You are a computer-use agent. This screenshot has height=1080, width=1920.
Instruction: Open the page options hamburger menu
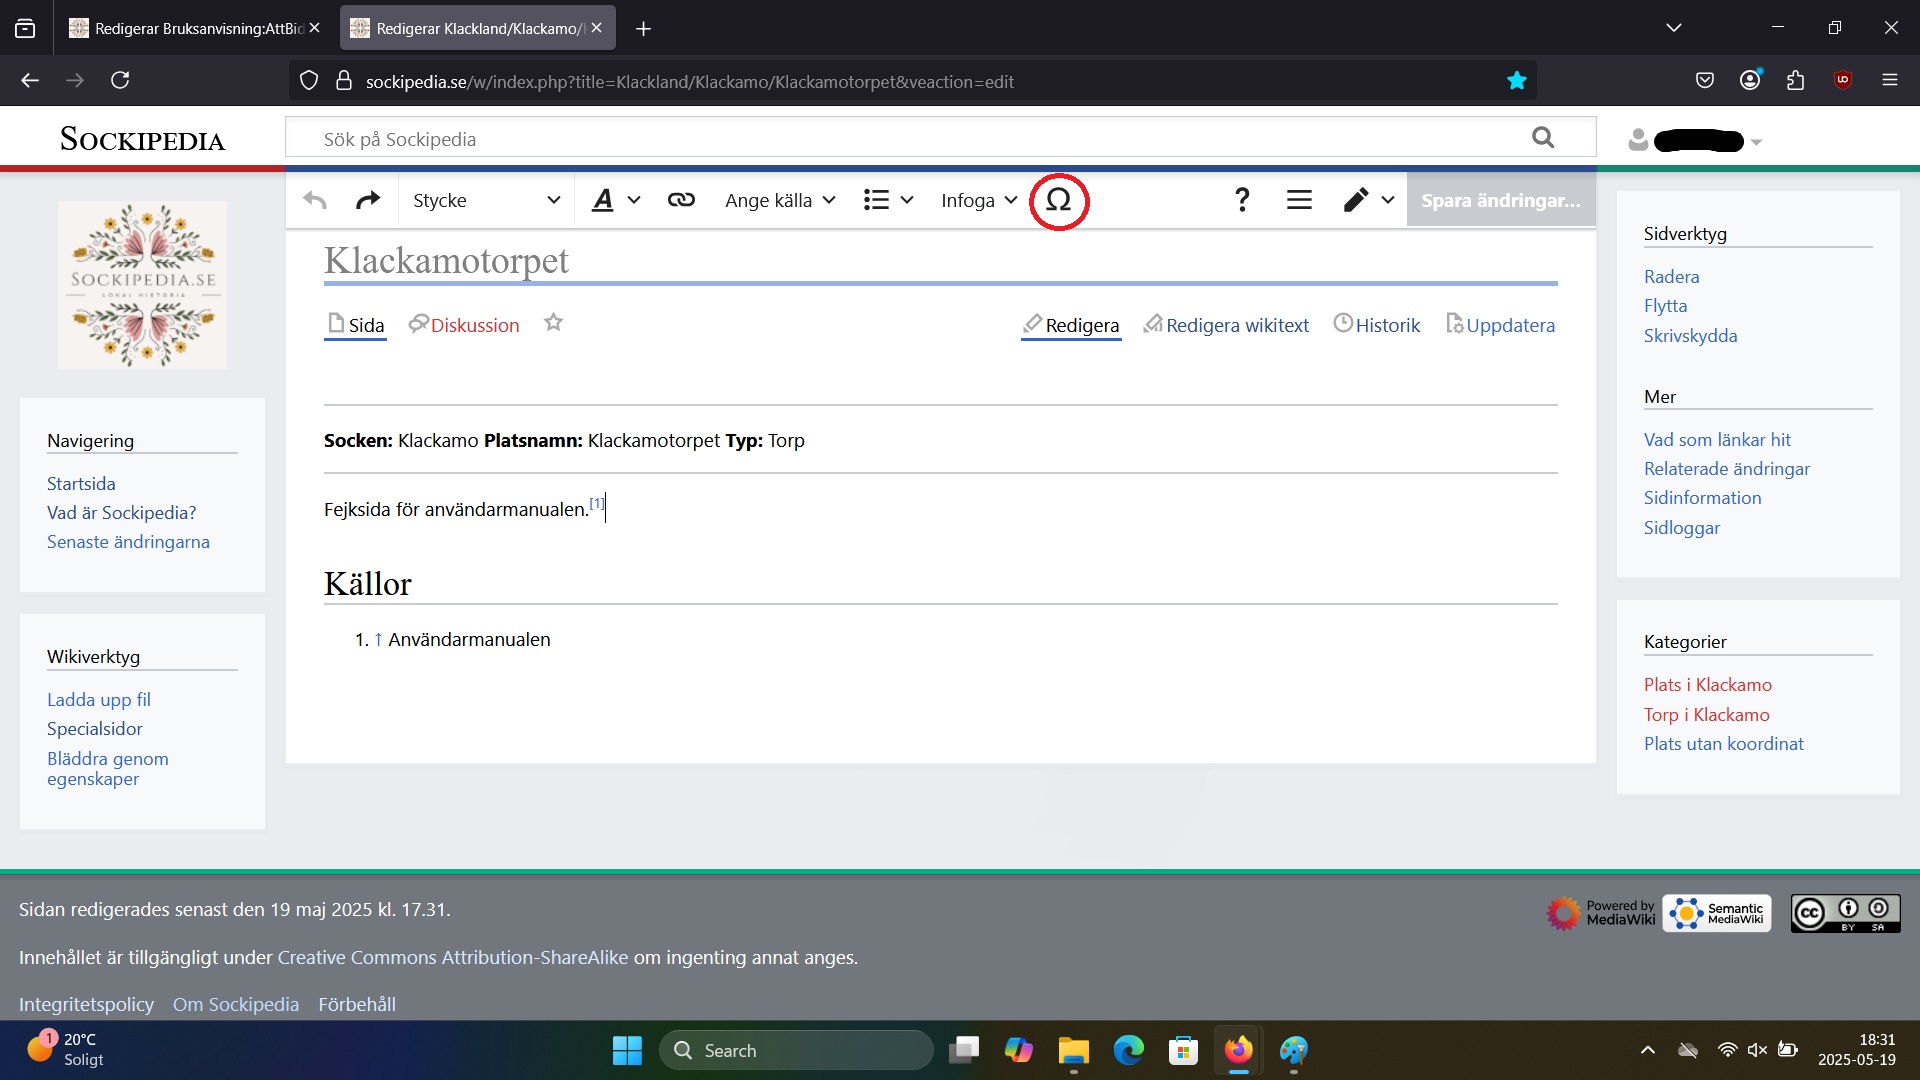(x=1299, y=200)
